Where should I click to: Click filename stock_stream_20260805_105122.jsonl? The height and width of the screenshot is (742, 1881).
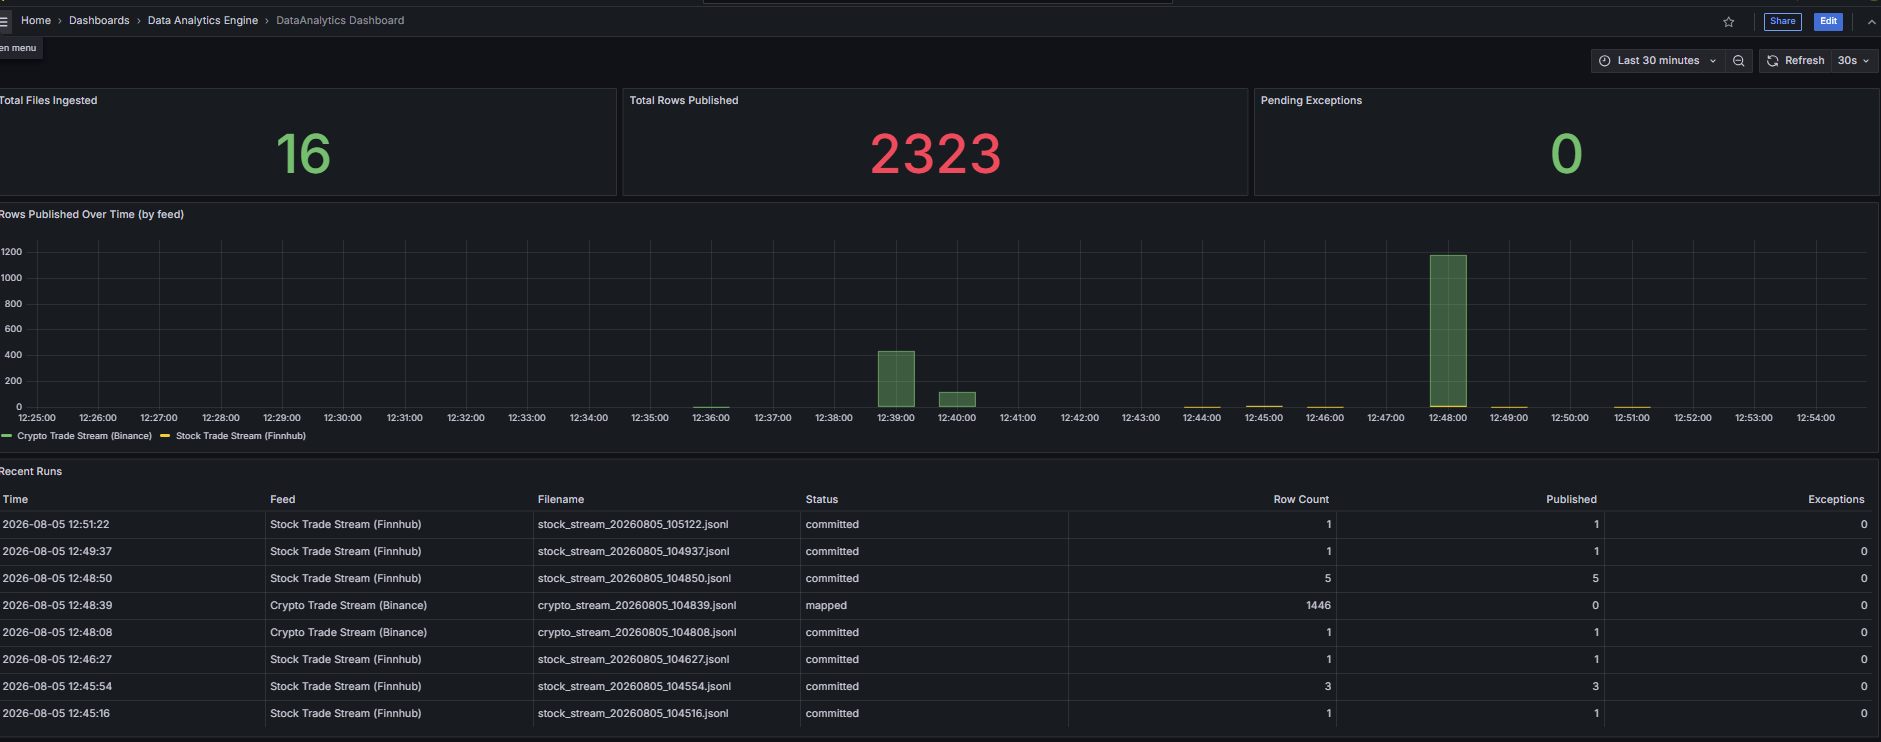(x=633, y=524)
